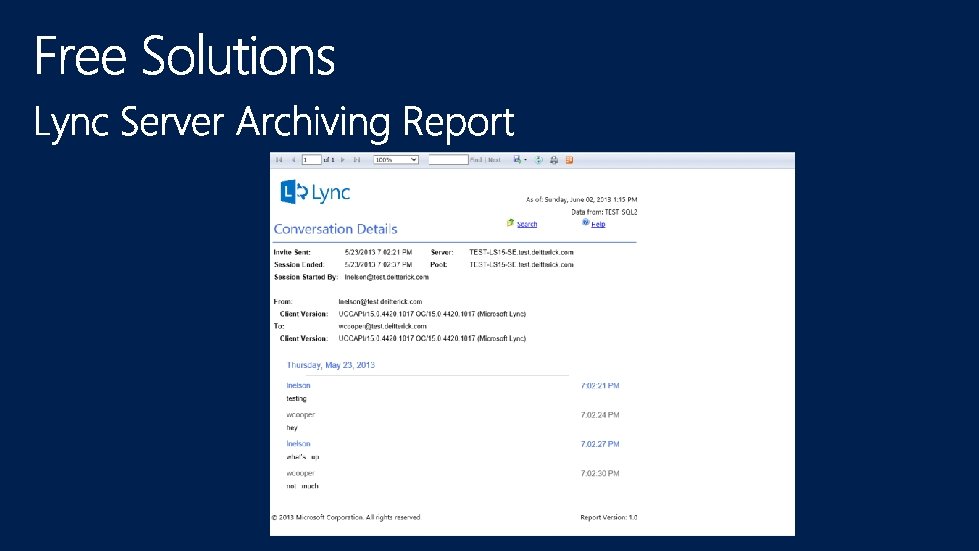979x551 pixels.
Task: Print the report
Action: (x=554, y=160)
